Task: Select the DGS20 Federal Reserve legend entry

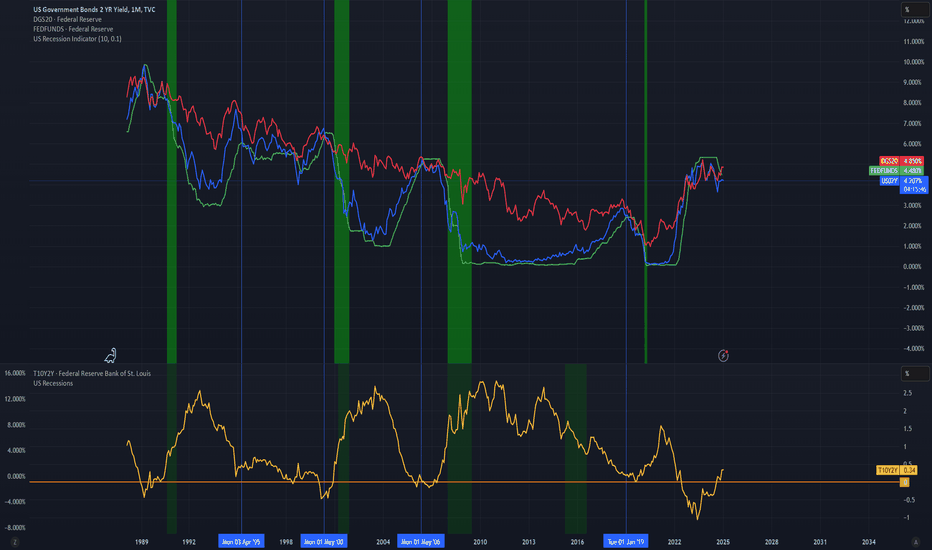Action: click(x=67, y=19)
